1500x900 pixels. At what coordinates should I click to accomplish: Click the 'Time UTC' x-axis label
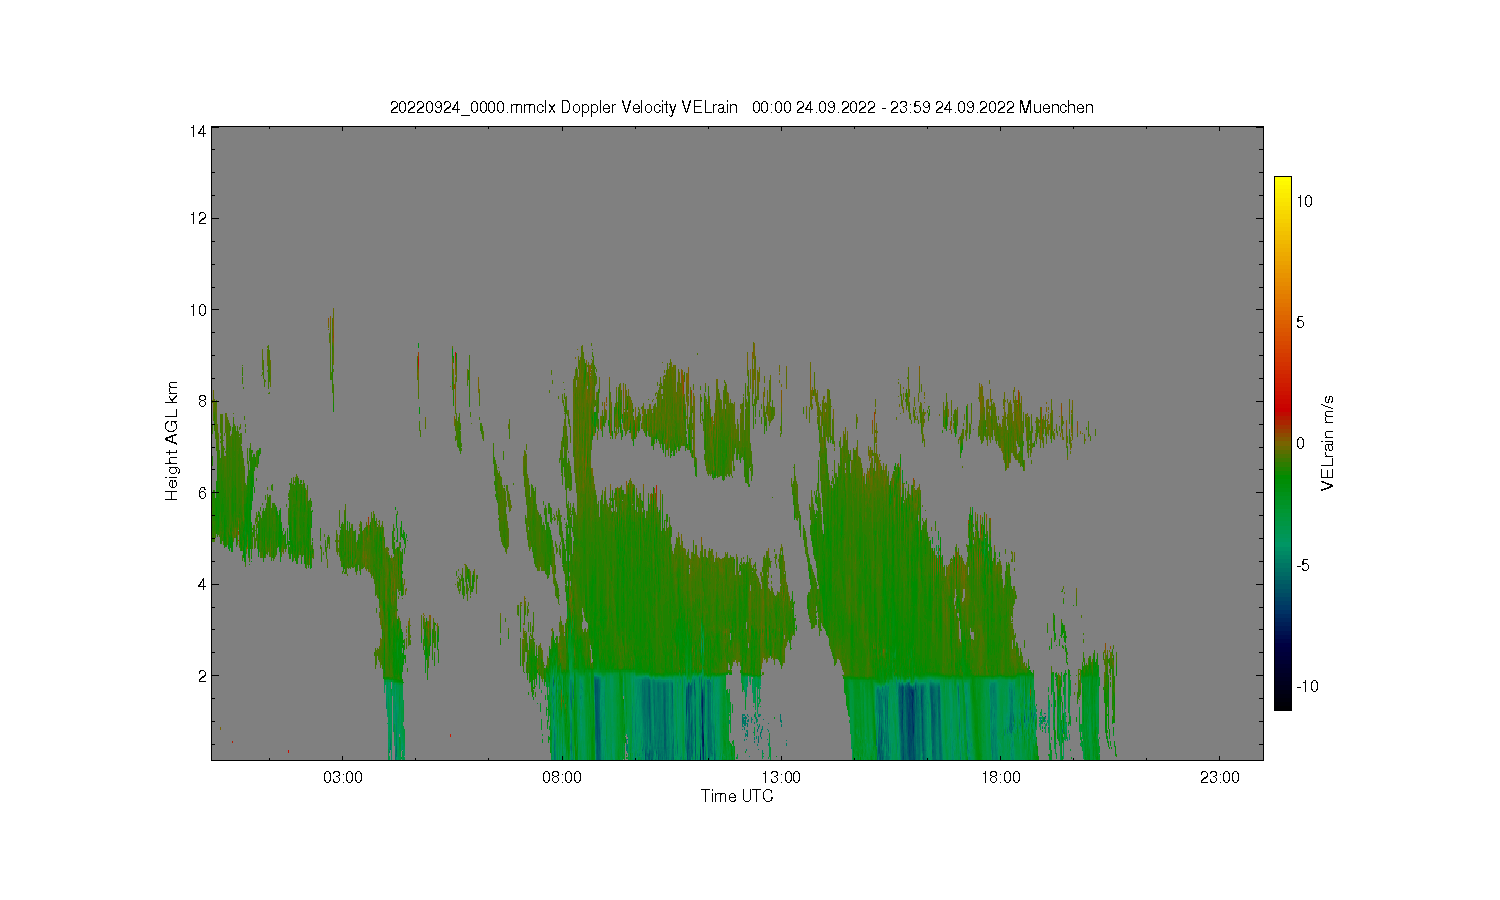(737, 796)
